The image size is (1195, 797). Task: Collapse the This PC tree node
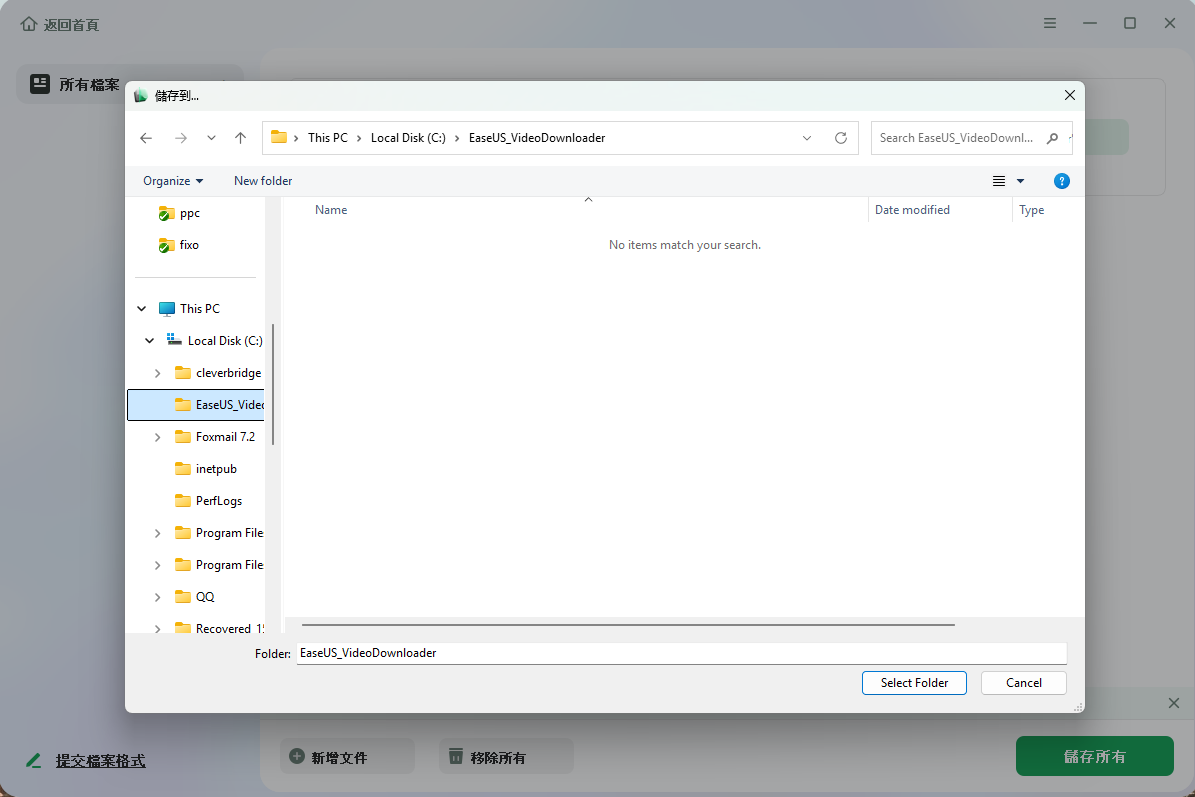tap(142, 309)
